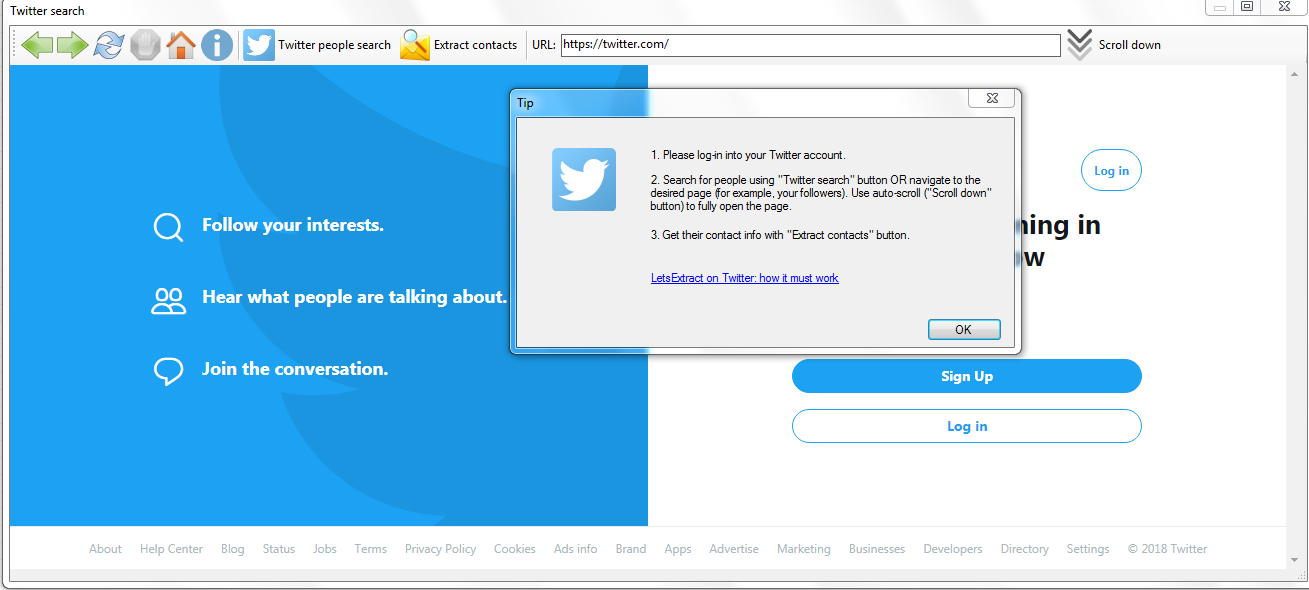Screen dimensions: 1309x590
Task: Refresh the page with the blue arrows icon
Action: [109, 45]
